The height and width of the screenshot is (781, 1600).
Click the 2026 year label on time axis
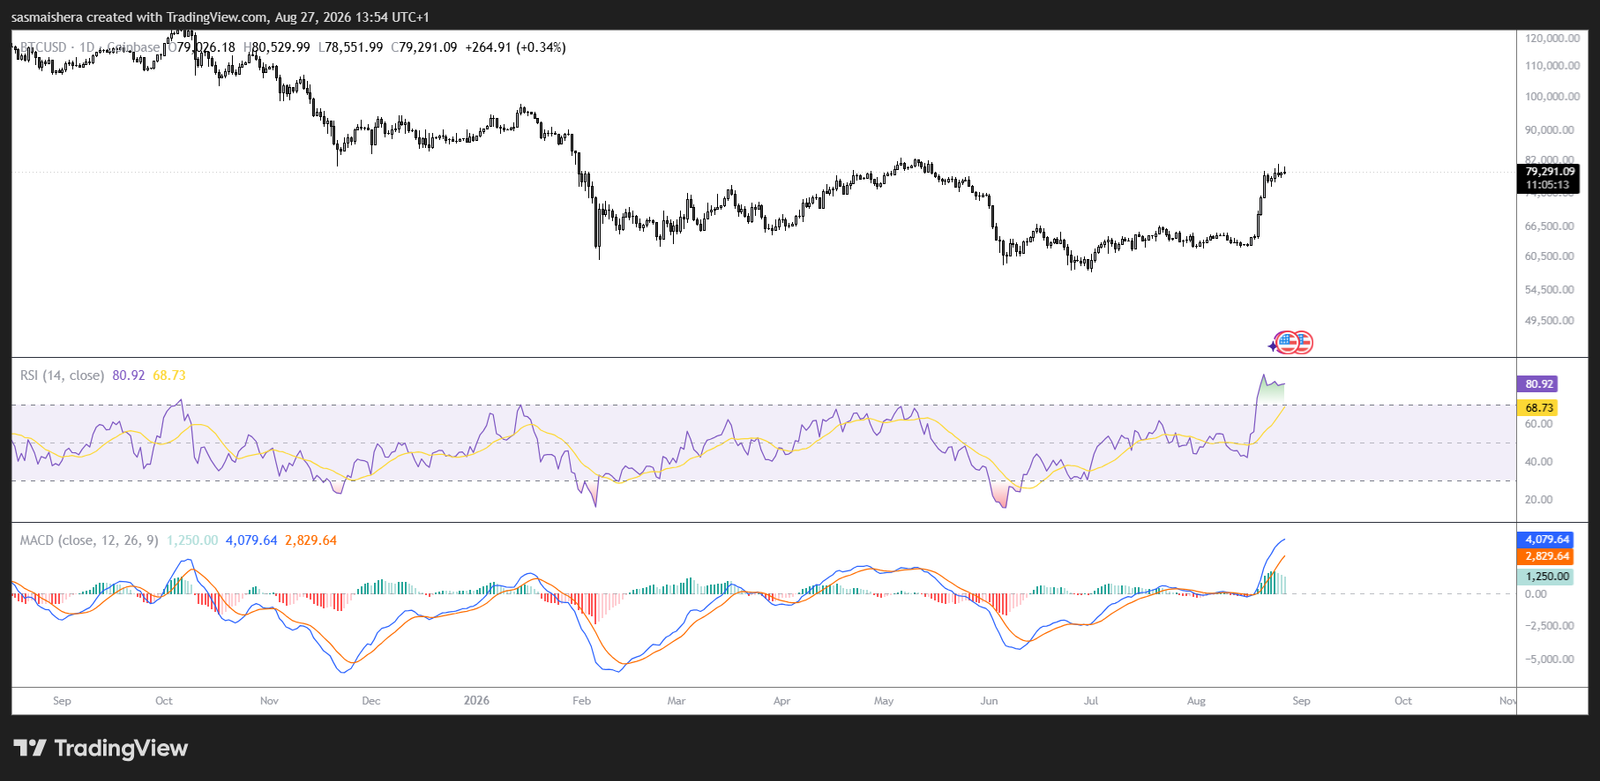pos(477,700)
